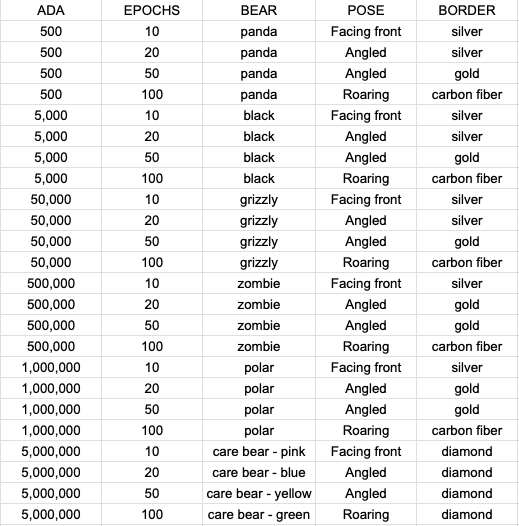Click the panda row's 'carbon fiber' cell
519x526 pixels.
point(467,95)
